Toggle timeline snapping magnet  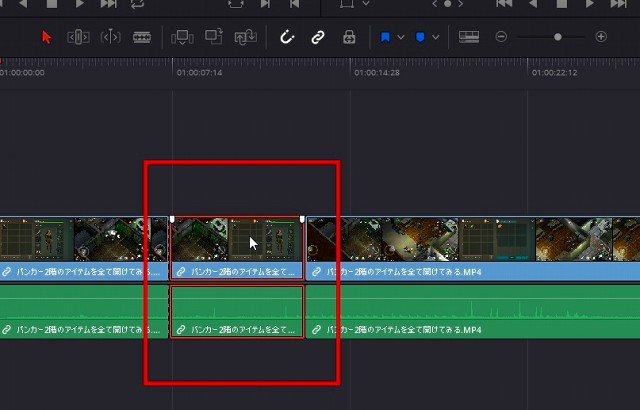click(x=287, y=37)
